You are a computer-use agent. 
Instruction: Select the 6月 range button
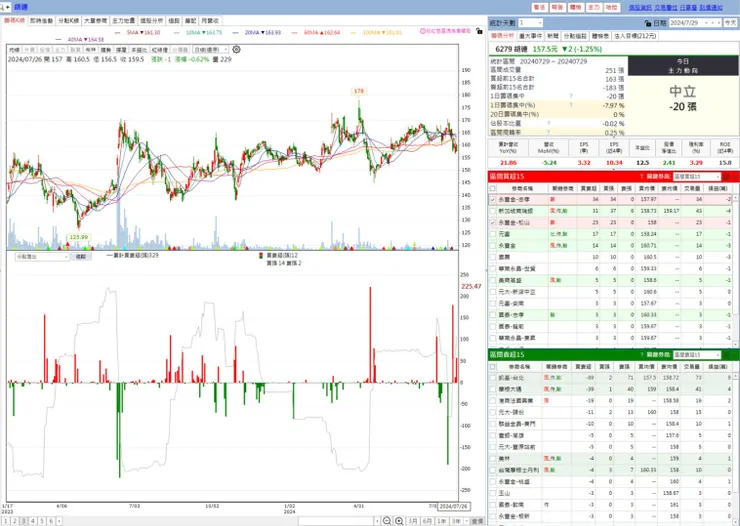point(427,521)
